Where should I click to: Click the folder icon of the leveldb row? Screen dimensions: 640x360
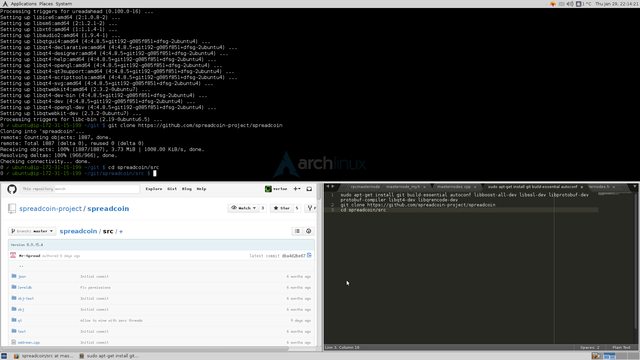click(14, 287)
